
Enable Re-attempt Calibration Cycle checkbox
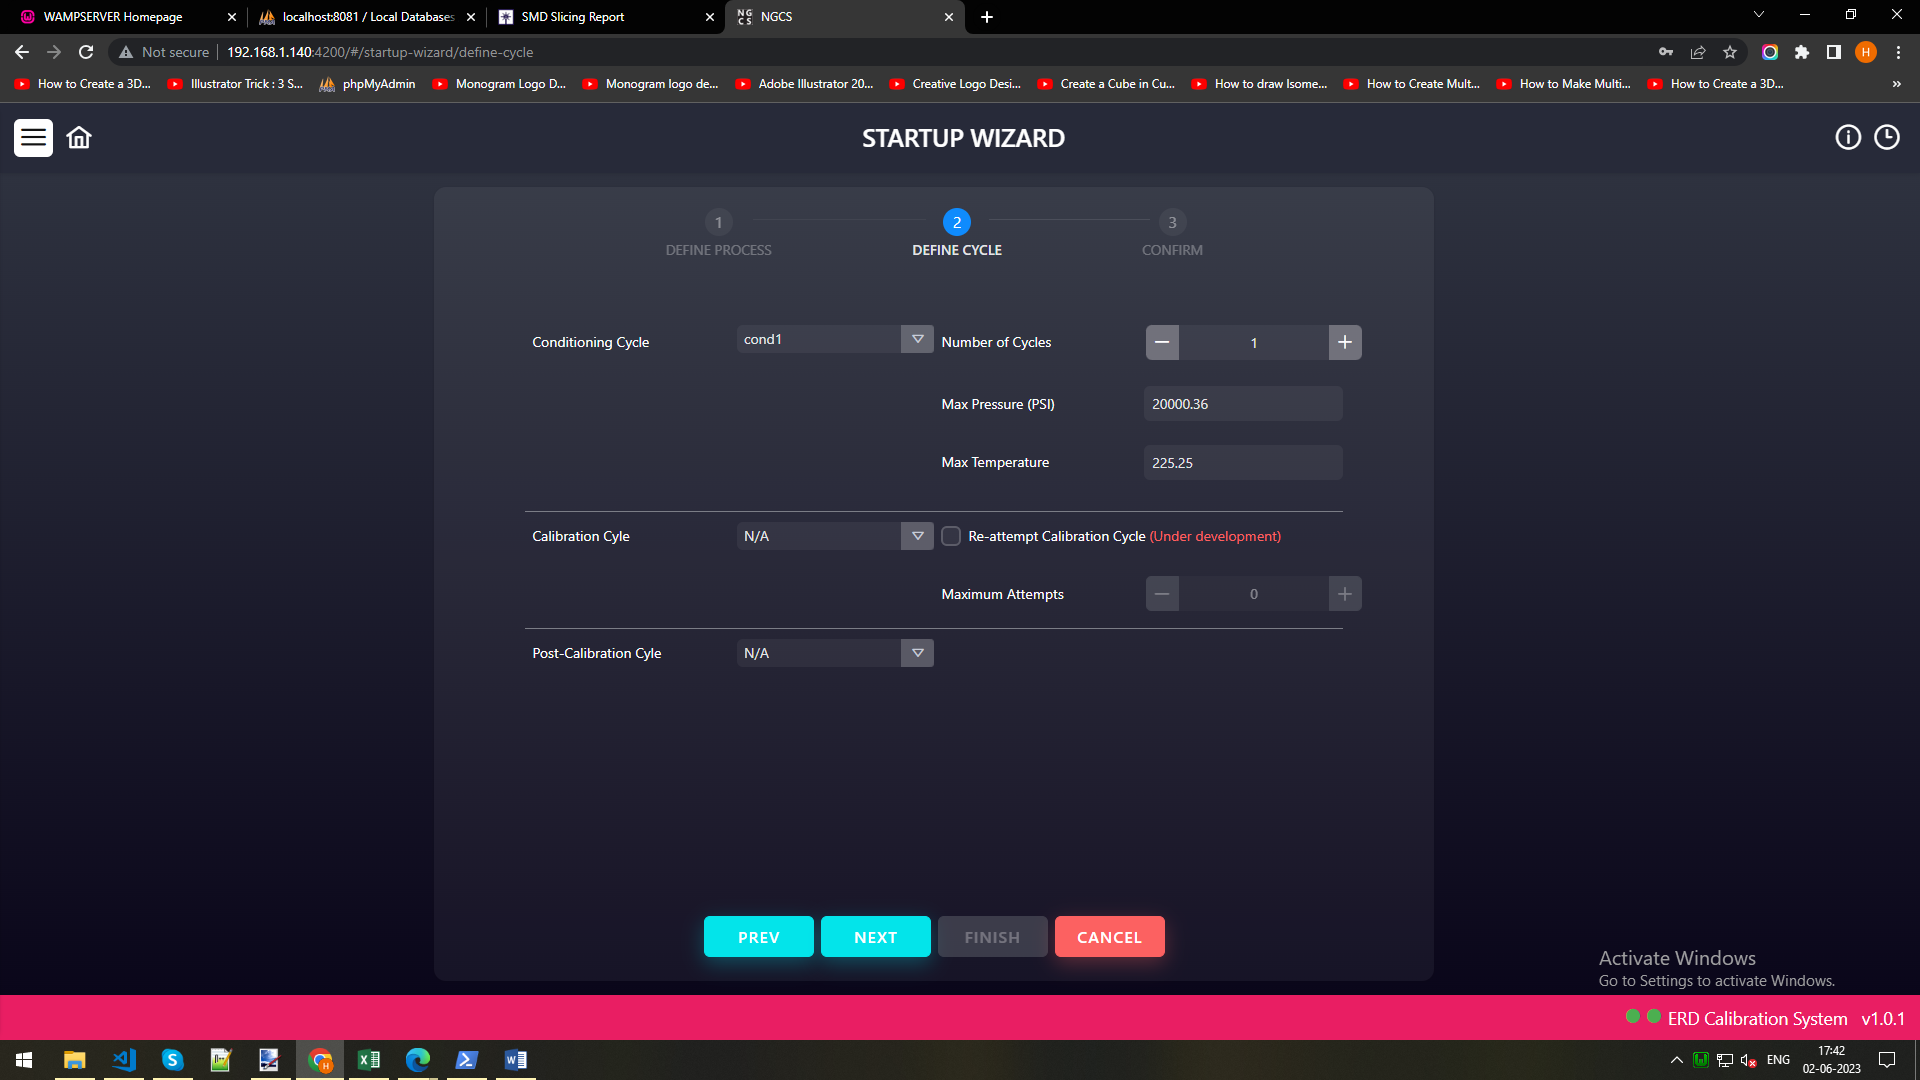[x=951, y=537]
